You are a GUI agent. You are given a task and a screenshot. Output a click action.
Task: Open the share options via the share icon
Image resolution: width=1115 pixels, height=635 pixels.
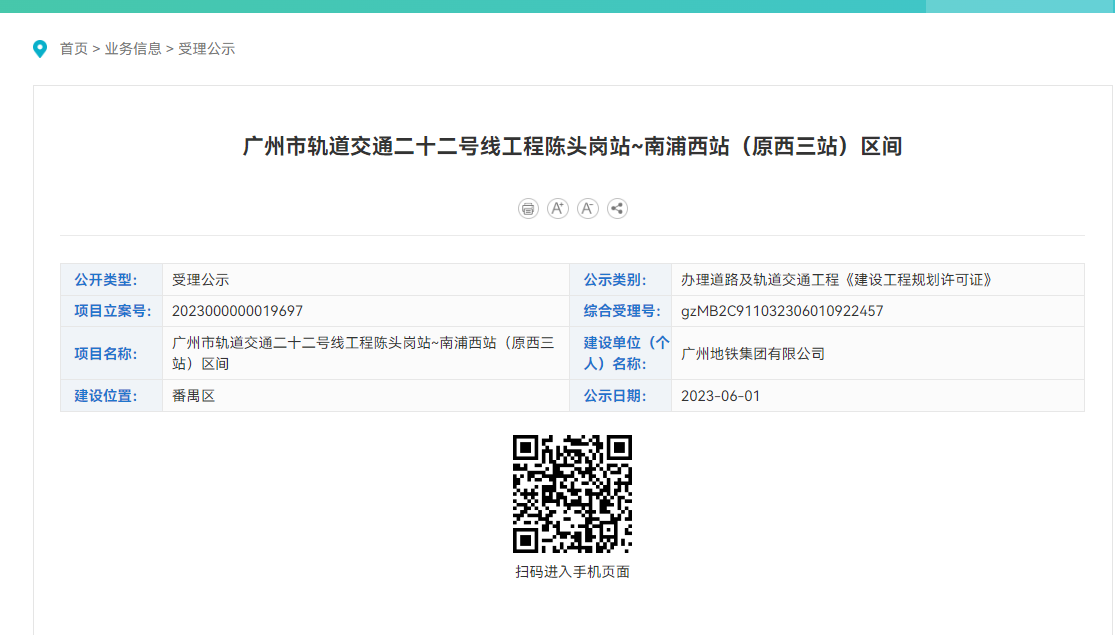click(617, 208)
